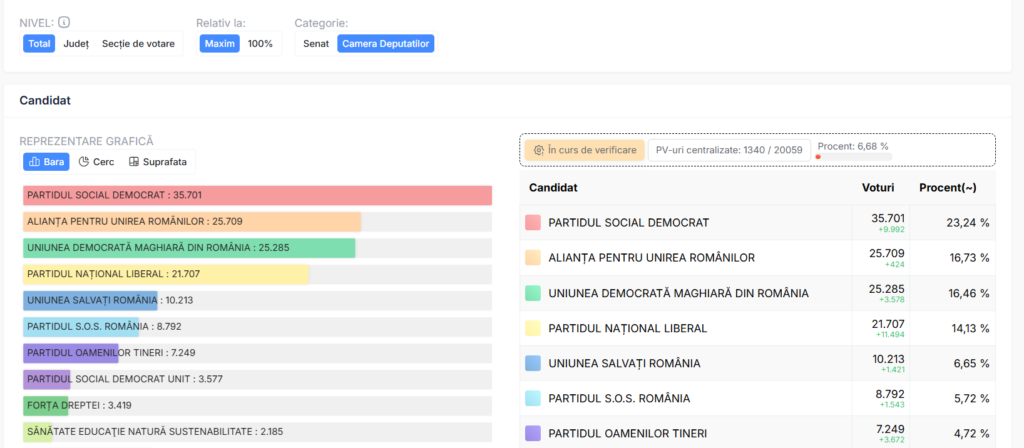Click the Uniunea Salvați România table row

(757, 363)
